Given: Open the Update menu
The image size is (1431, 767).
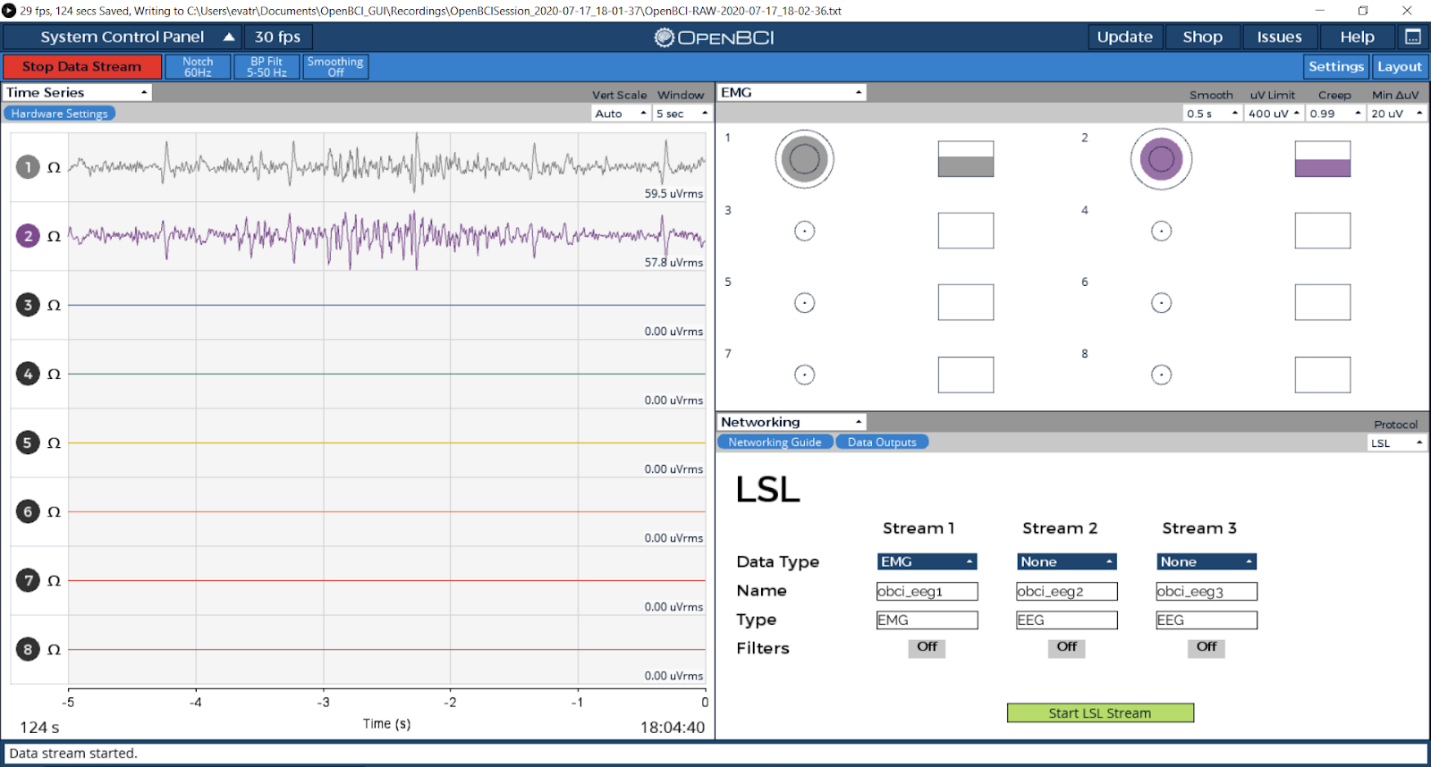Looking at the screenshot, I should point(1125,37).
